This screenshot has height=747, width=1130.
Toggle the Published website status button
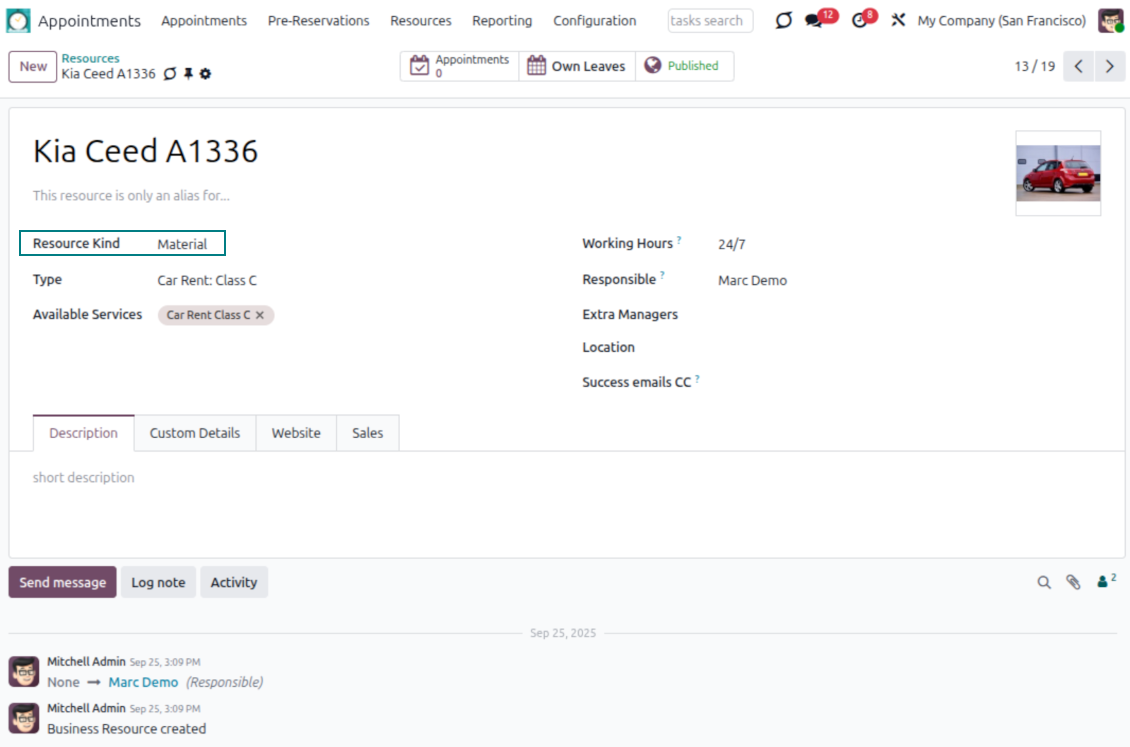(684, 66)
